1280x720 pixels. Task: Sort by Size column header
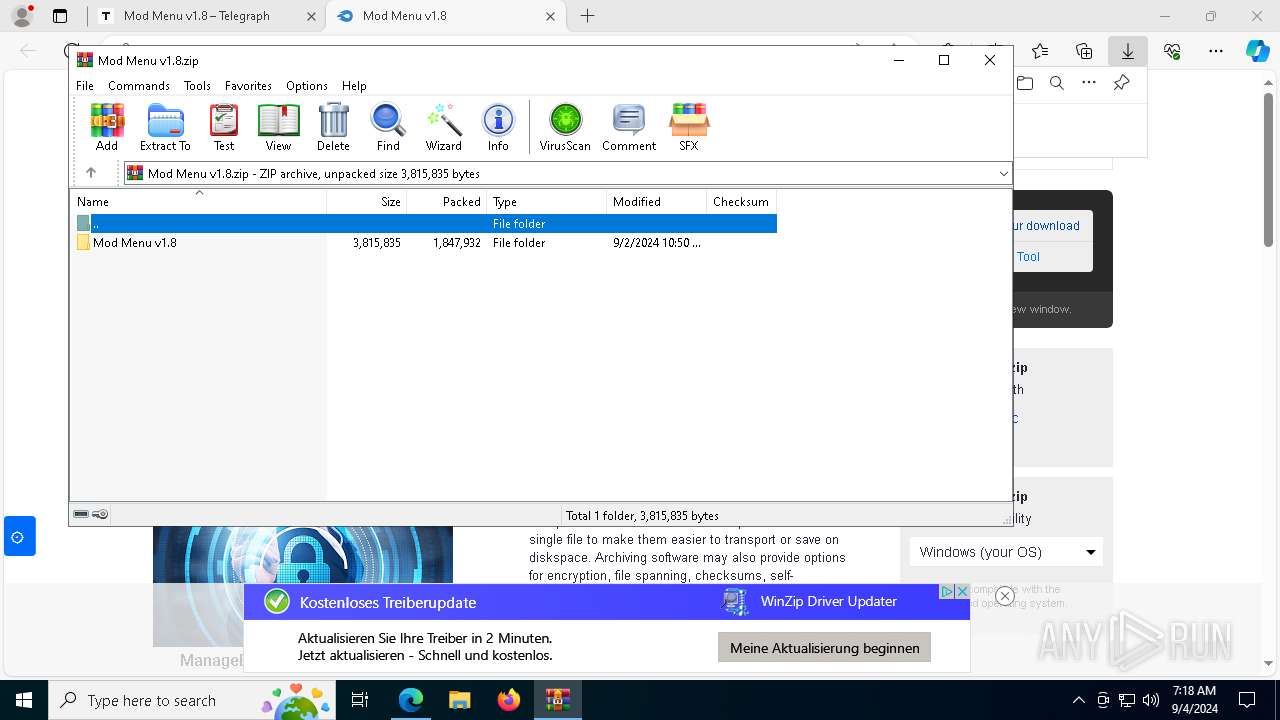pos(367,202)
